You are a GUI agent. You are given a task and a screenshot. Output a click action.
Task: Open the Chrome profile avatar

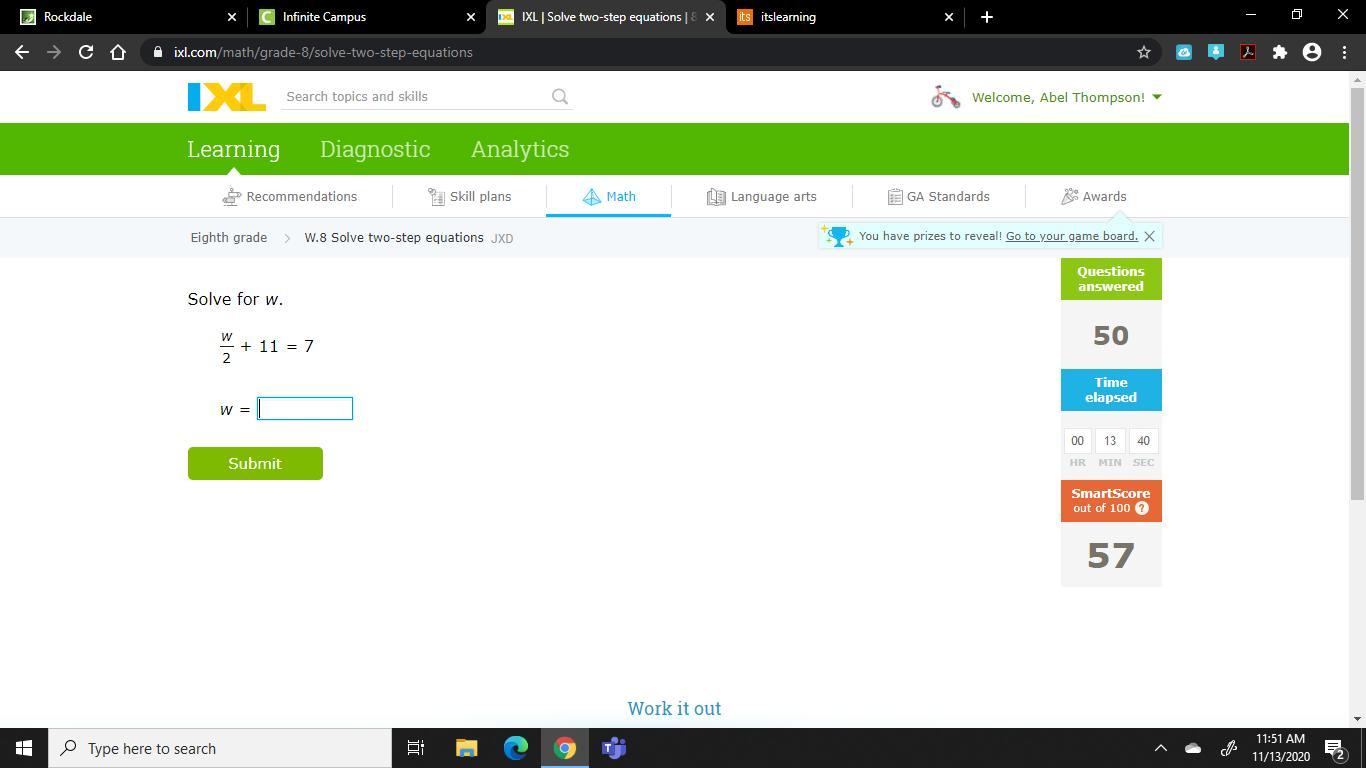[1312, 52]
